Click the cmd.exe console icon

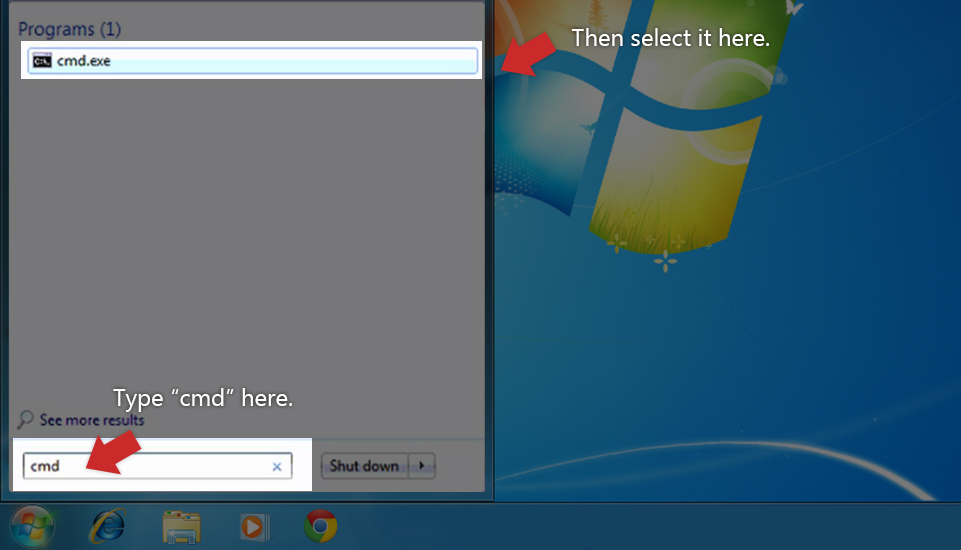tap(42, 61)
